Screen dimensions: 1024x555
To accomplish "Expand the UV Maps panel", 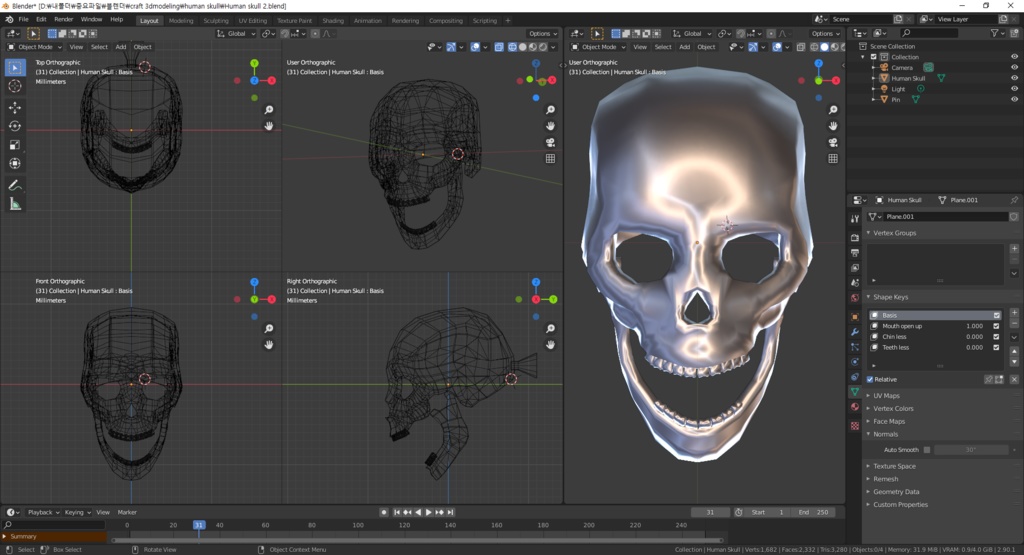I will [886, 396].
